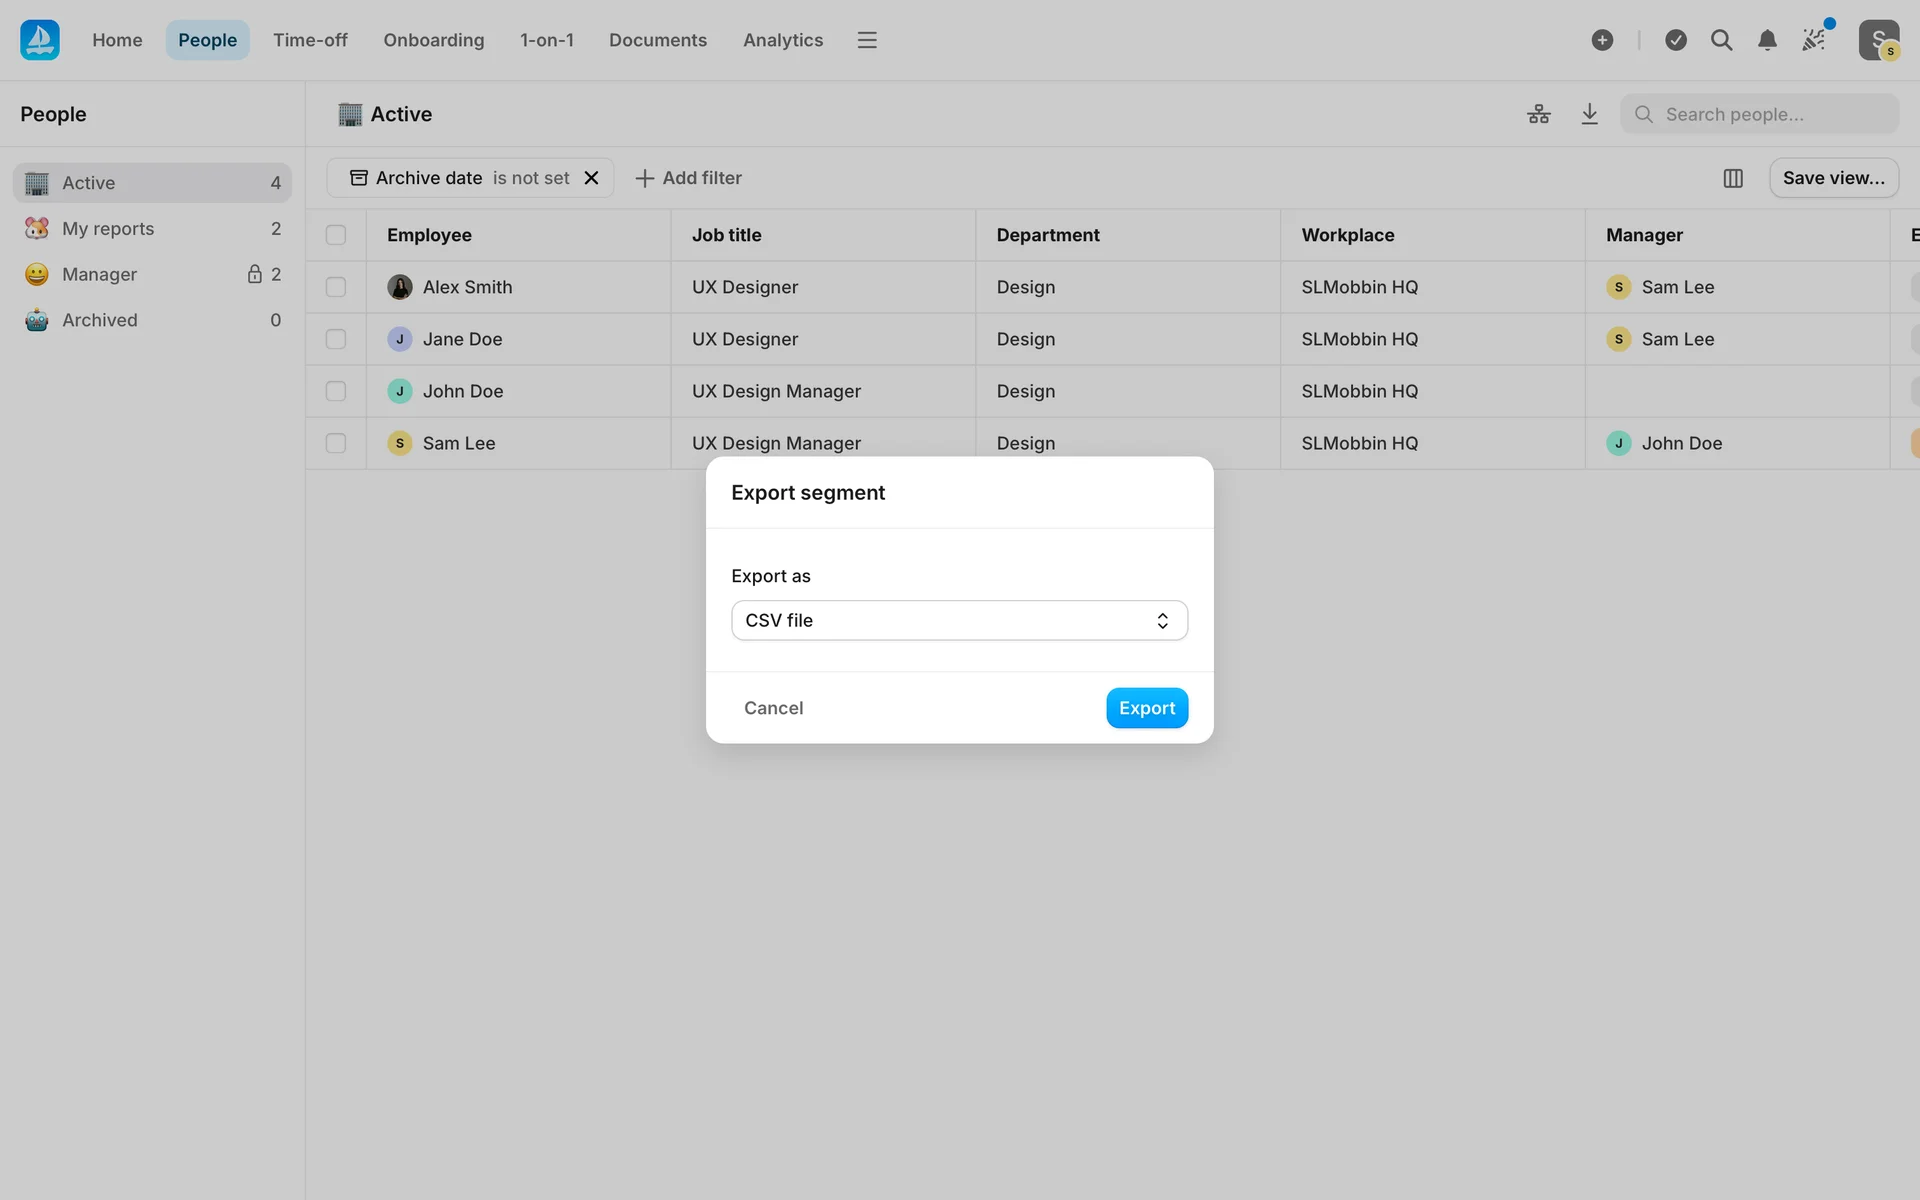Switch to the Analytics tab
This screenshot has width=1920, height=1200.
pyautogui.click(x=783, y=40)
